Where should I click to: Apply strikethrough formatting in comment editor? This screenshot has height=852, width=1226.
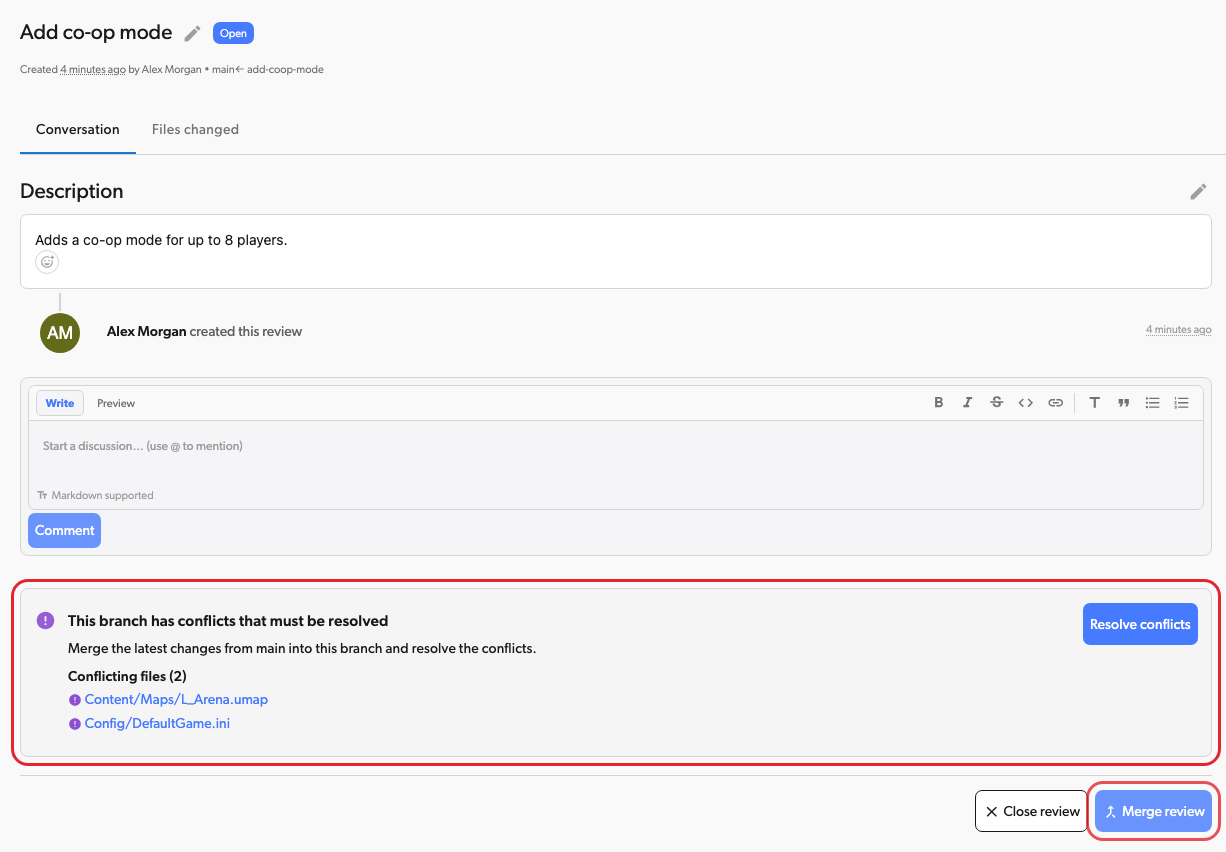click(x=996, y=403)
